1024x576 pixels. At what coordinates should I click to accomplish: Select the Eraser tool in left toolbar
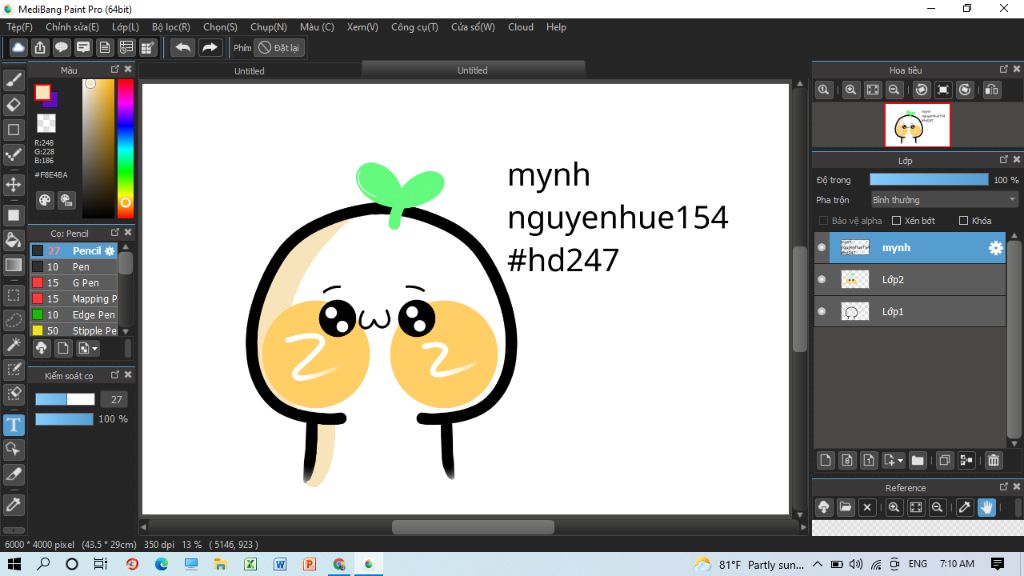(x=14, y=104)
